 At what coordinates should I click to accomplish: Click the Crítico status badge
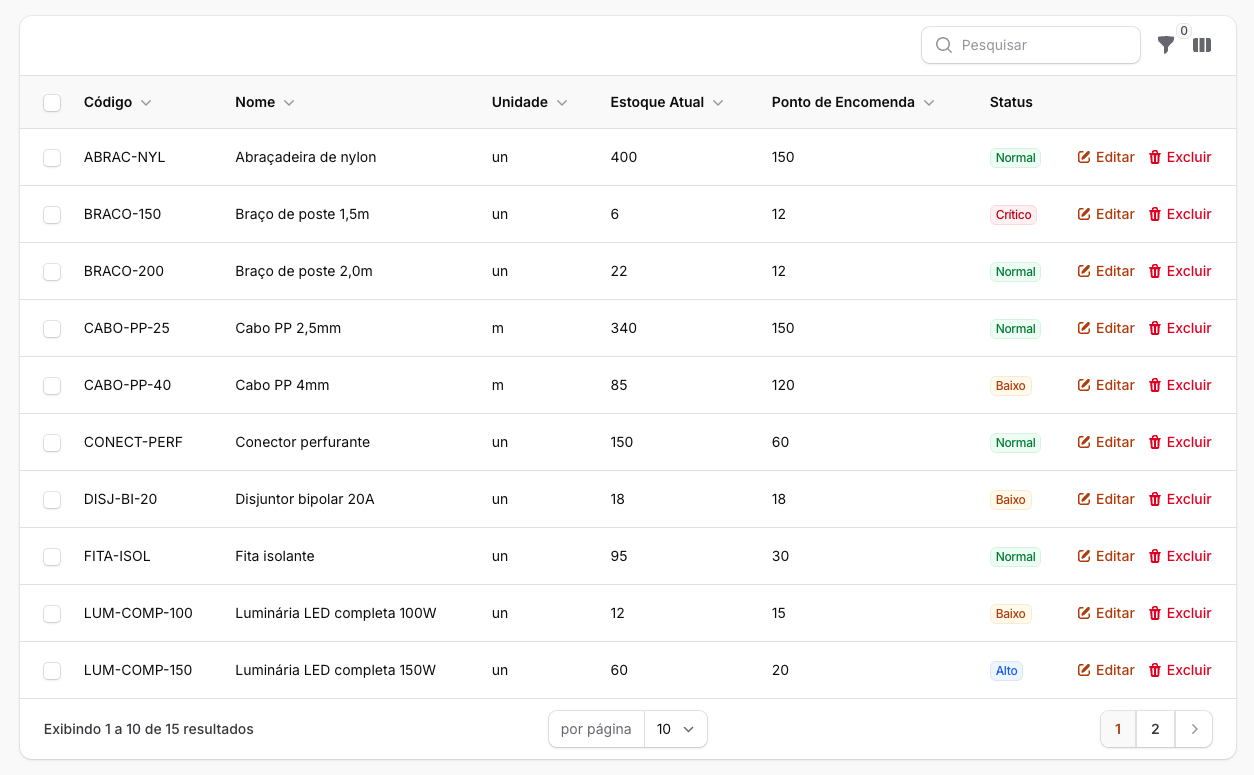coord(1013,215)
